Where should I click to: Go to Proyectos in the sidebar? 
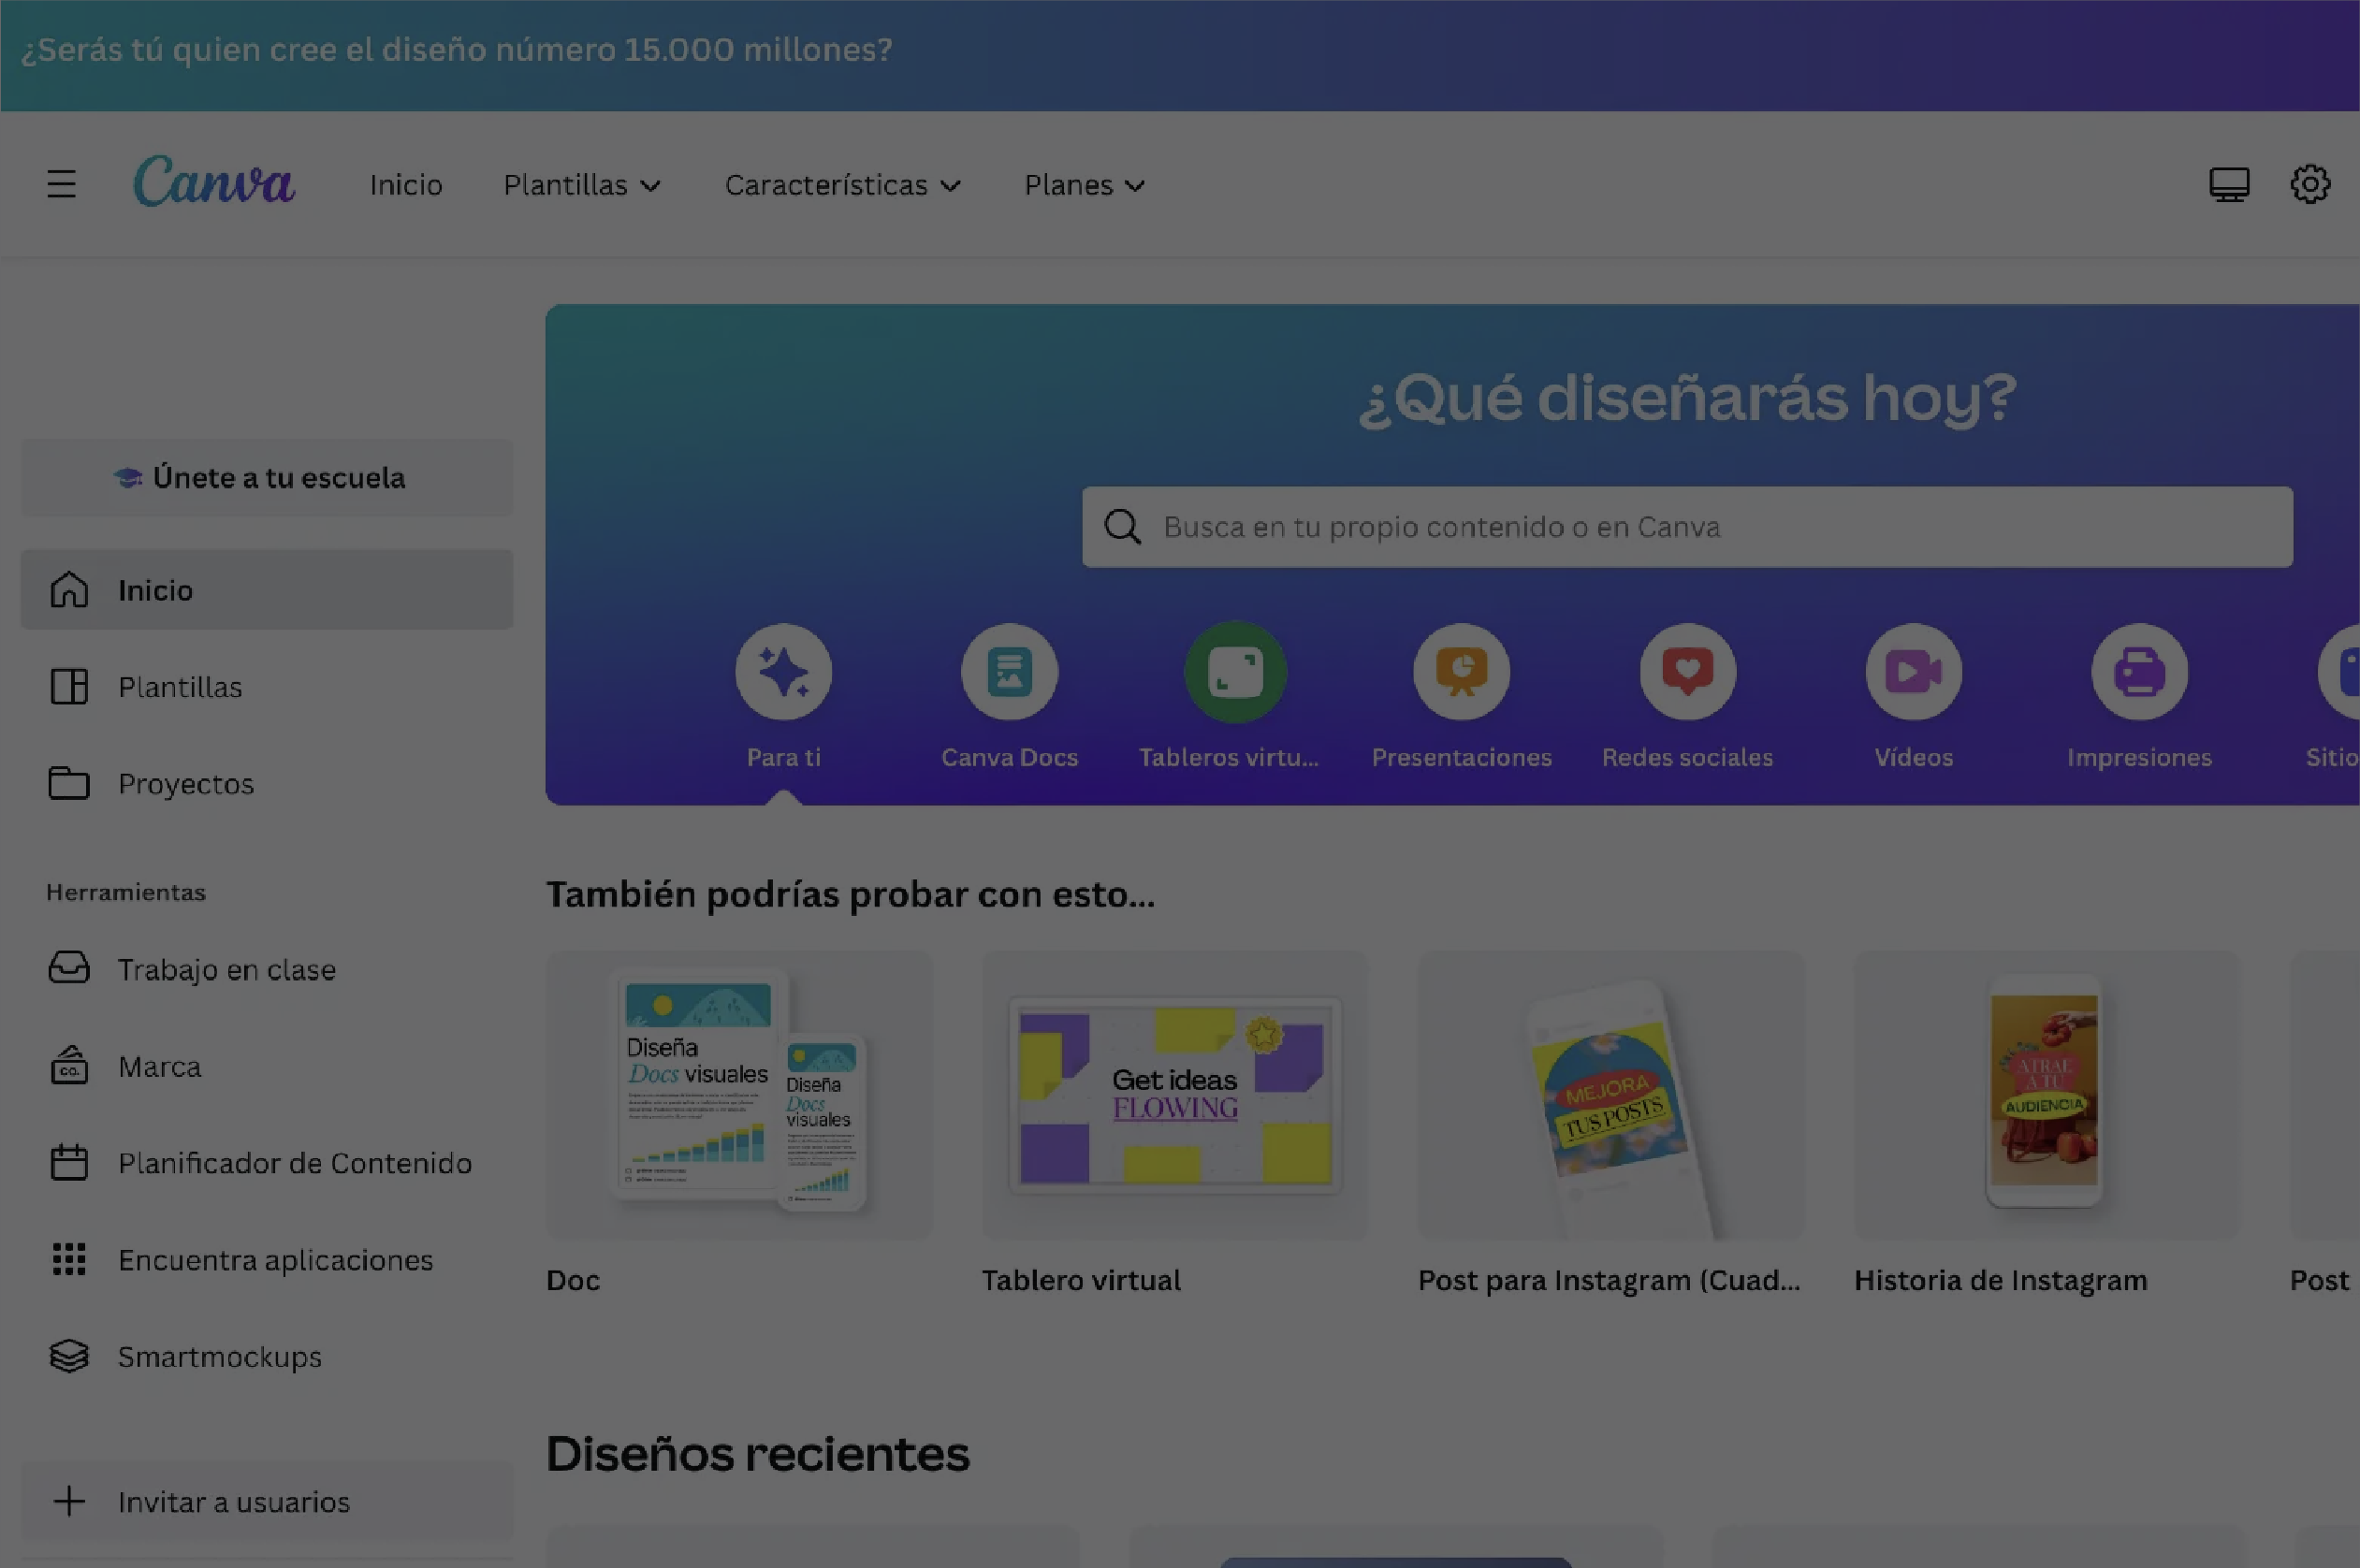[185, 784]
